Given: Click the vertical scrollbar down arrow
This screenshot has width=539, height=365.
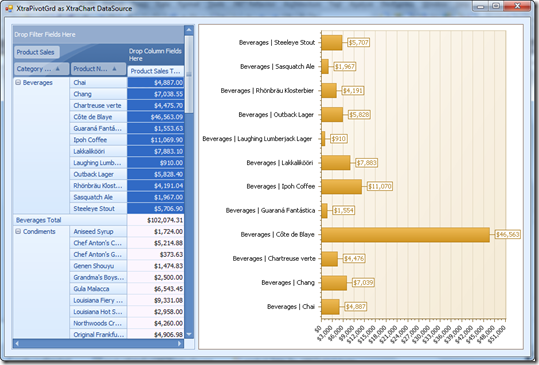Looking at the screenshot, I should point(189,334).
